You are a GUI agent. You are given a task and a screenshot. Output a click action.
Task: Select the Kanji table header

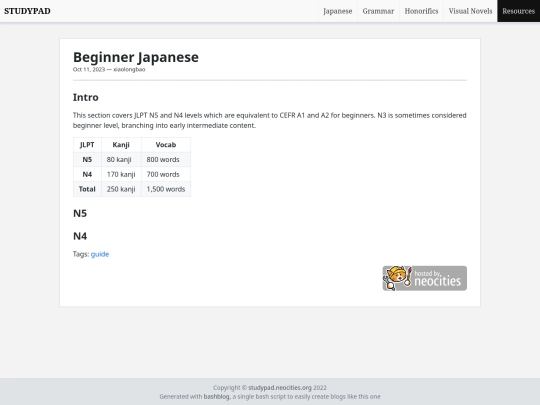click(x=121, y=145)
